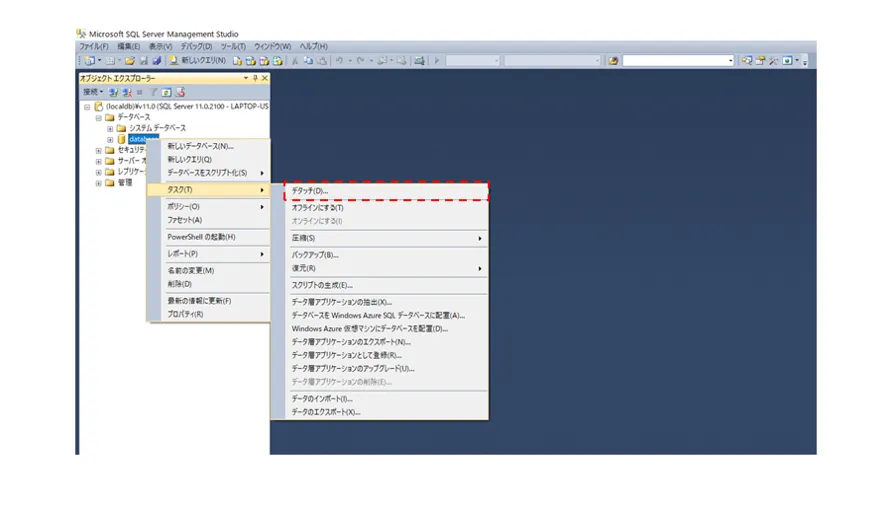Close the Object Explorer panel

tap(264, 78)
